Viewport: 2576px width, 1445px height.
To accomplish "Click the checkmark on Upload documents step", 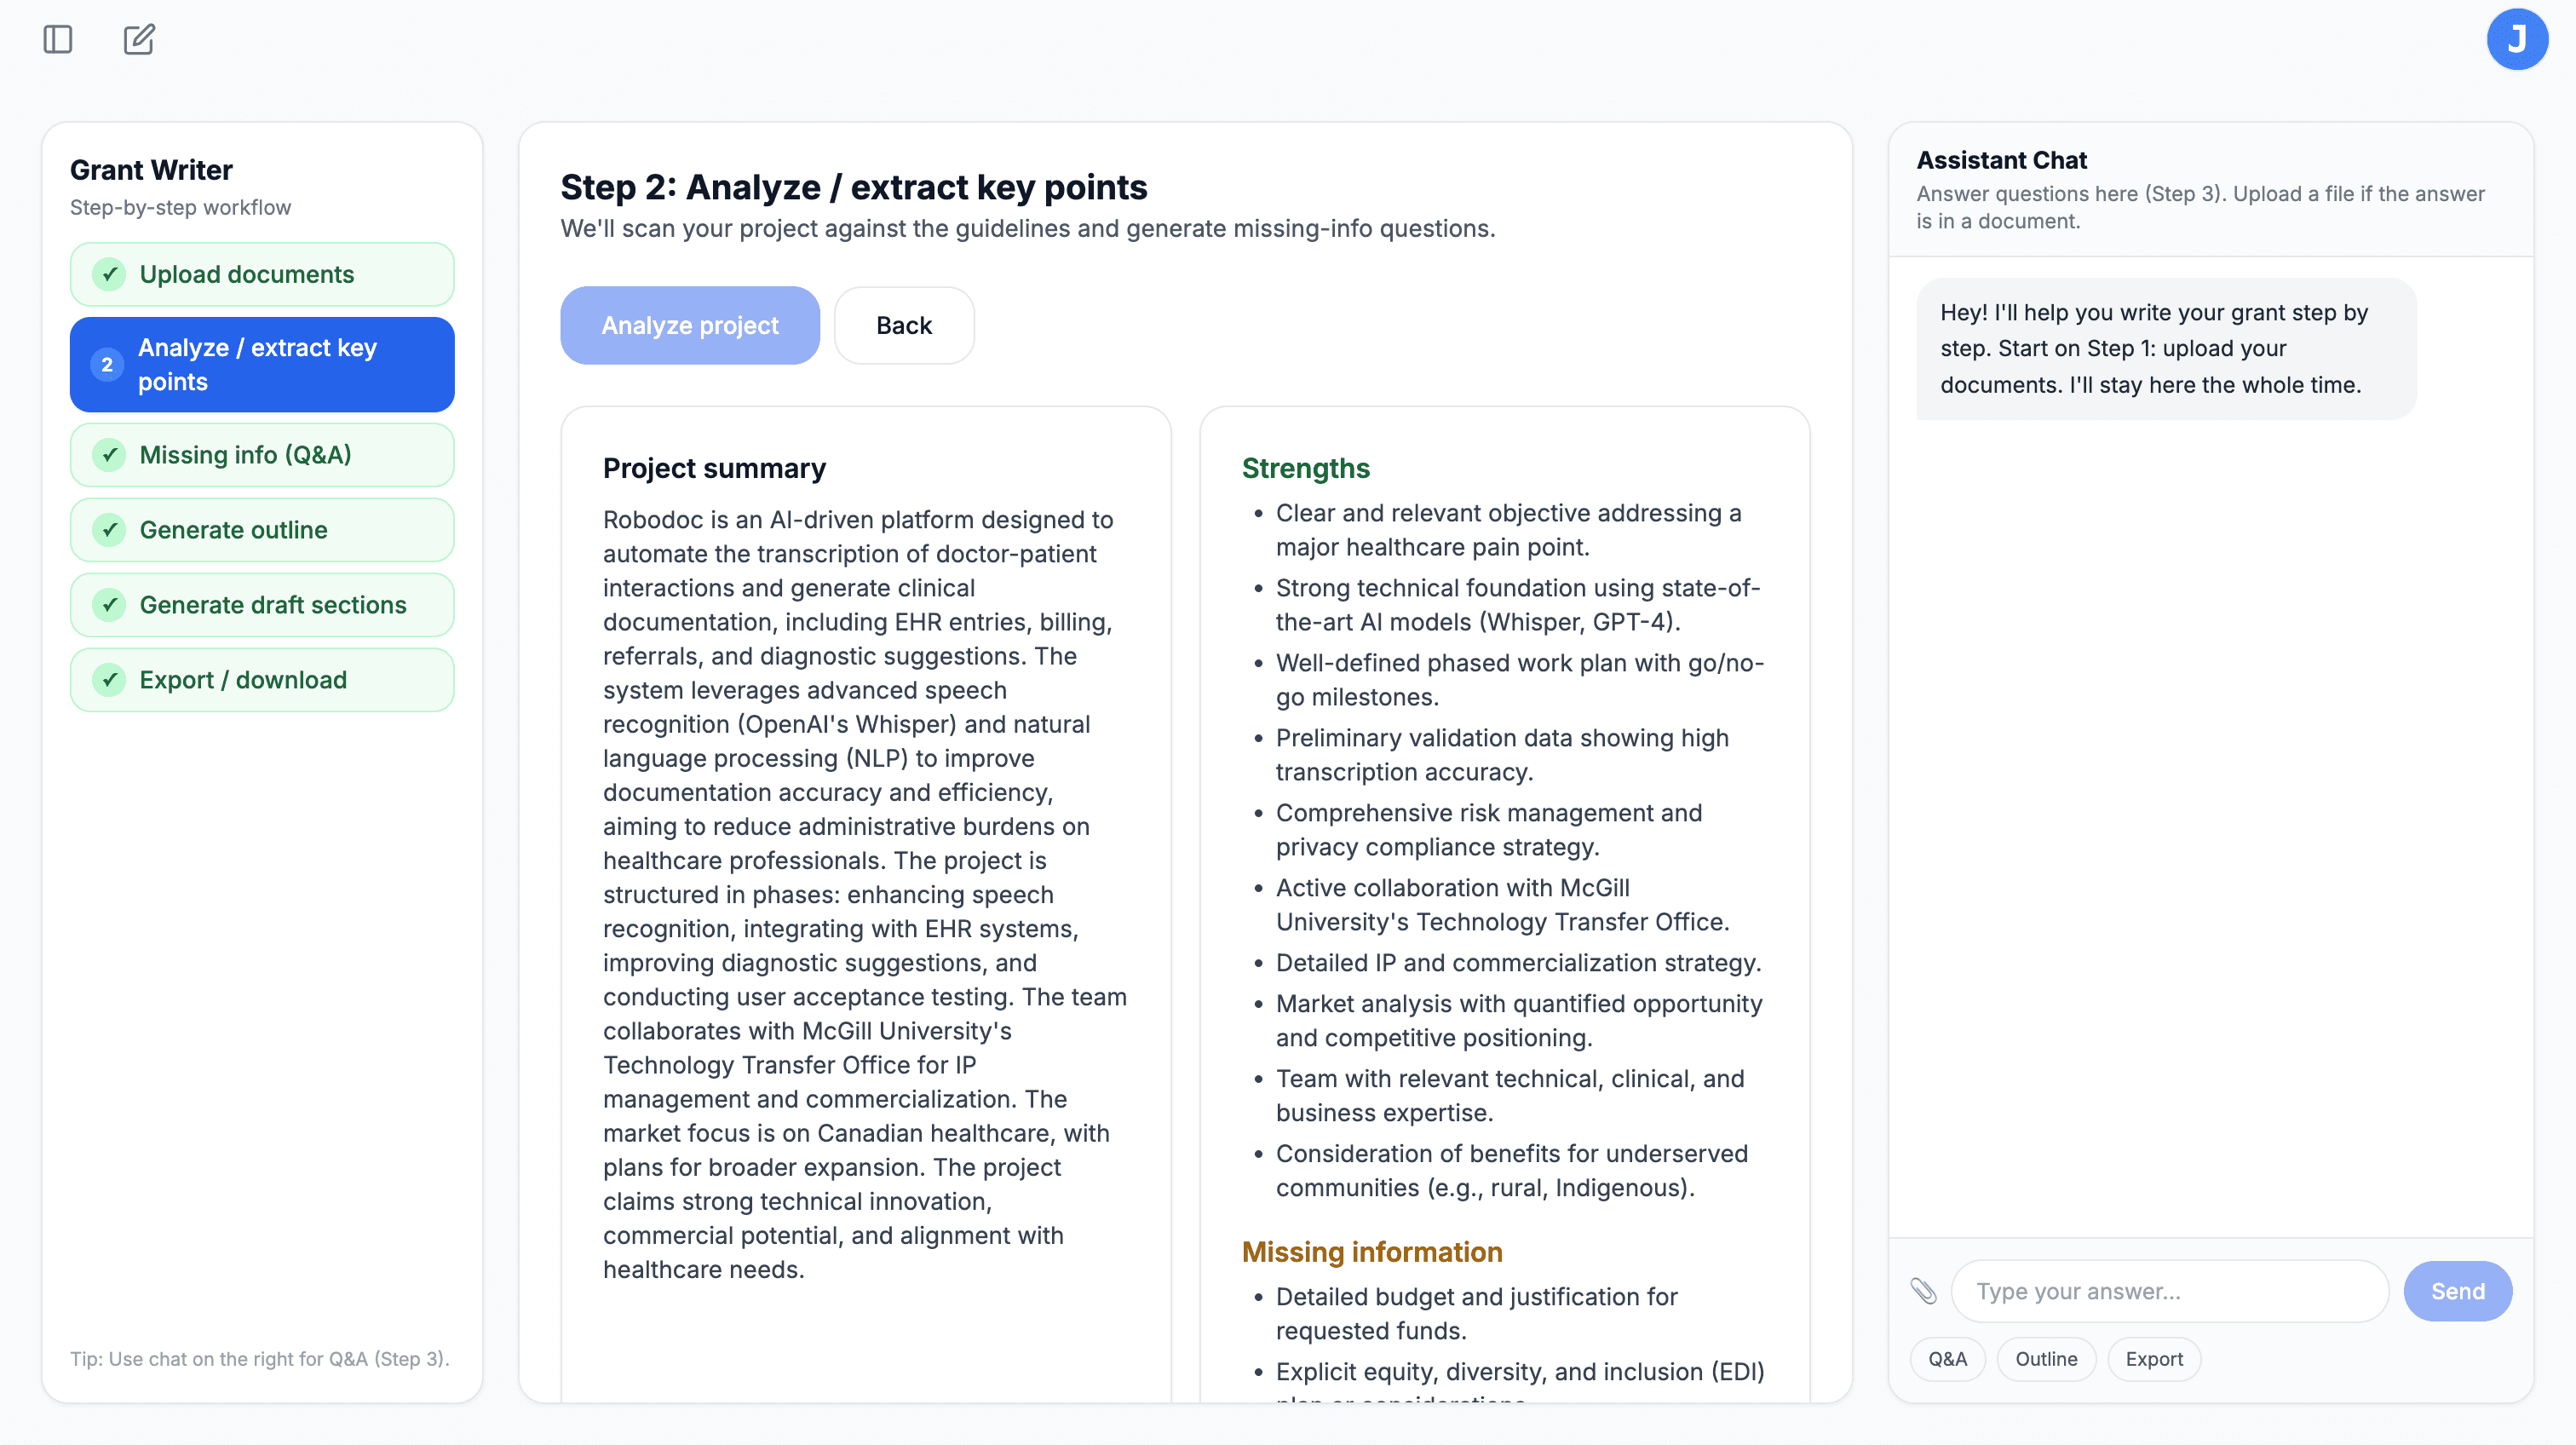I will tap(110, 274).
